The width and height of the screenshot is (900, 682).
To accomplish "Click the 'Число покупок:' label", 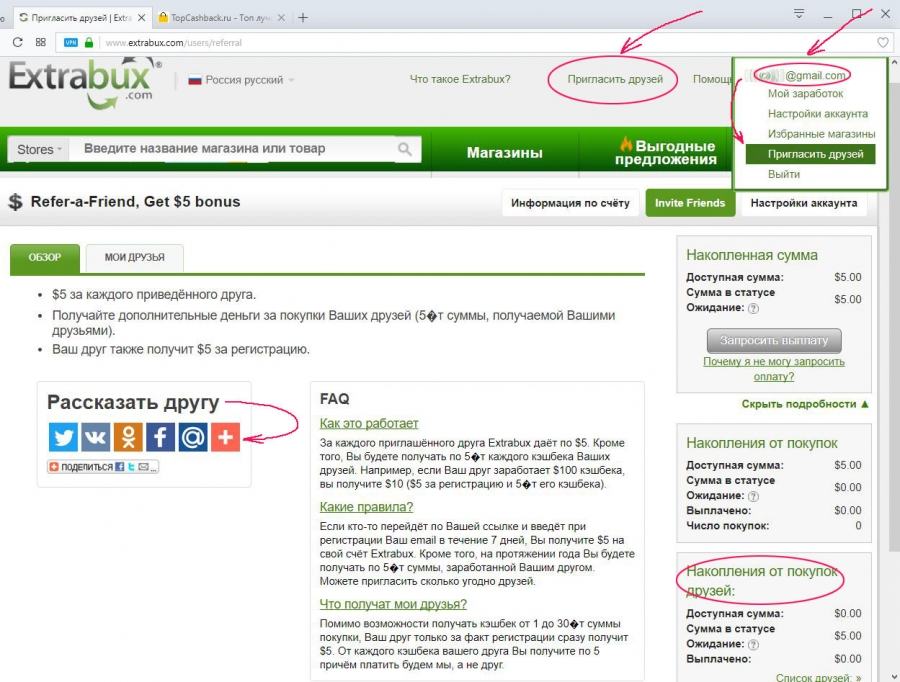I will pyautogui.click(x=727, y=526).
